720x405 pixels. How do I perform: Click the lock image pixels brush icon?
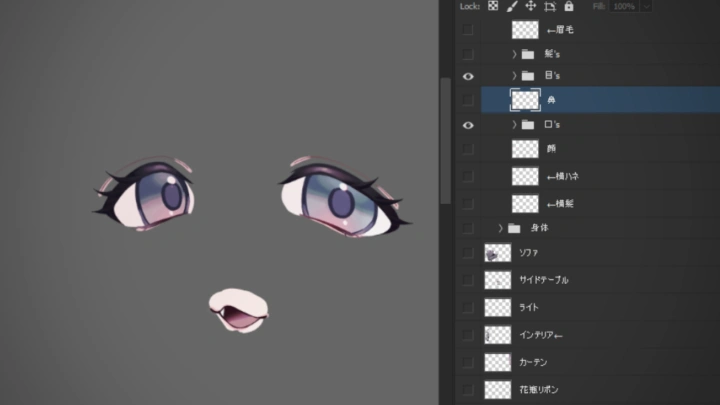tap(511, 6)
